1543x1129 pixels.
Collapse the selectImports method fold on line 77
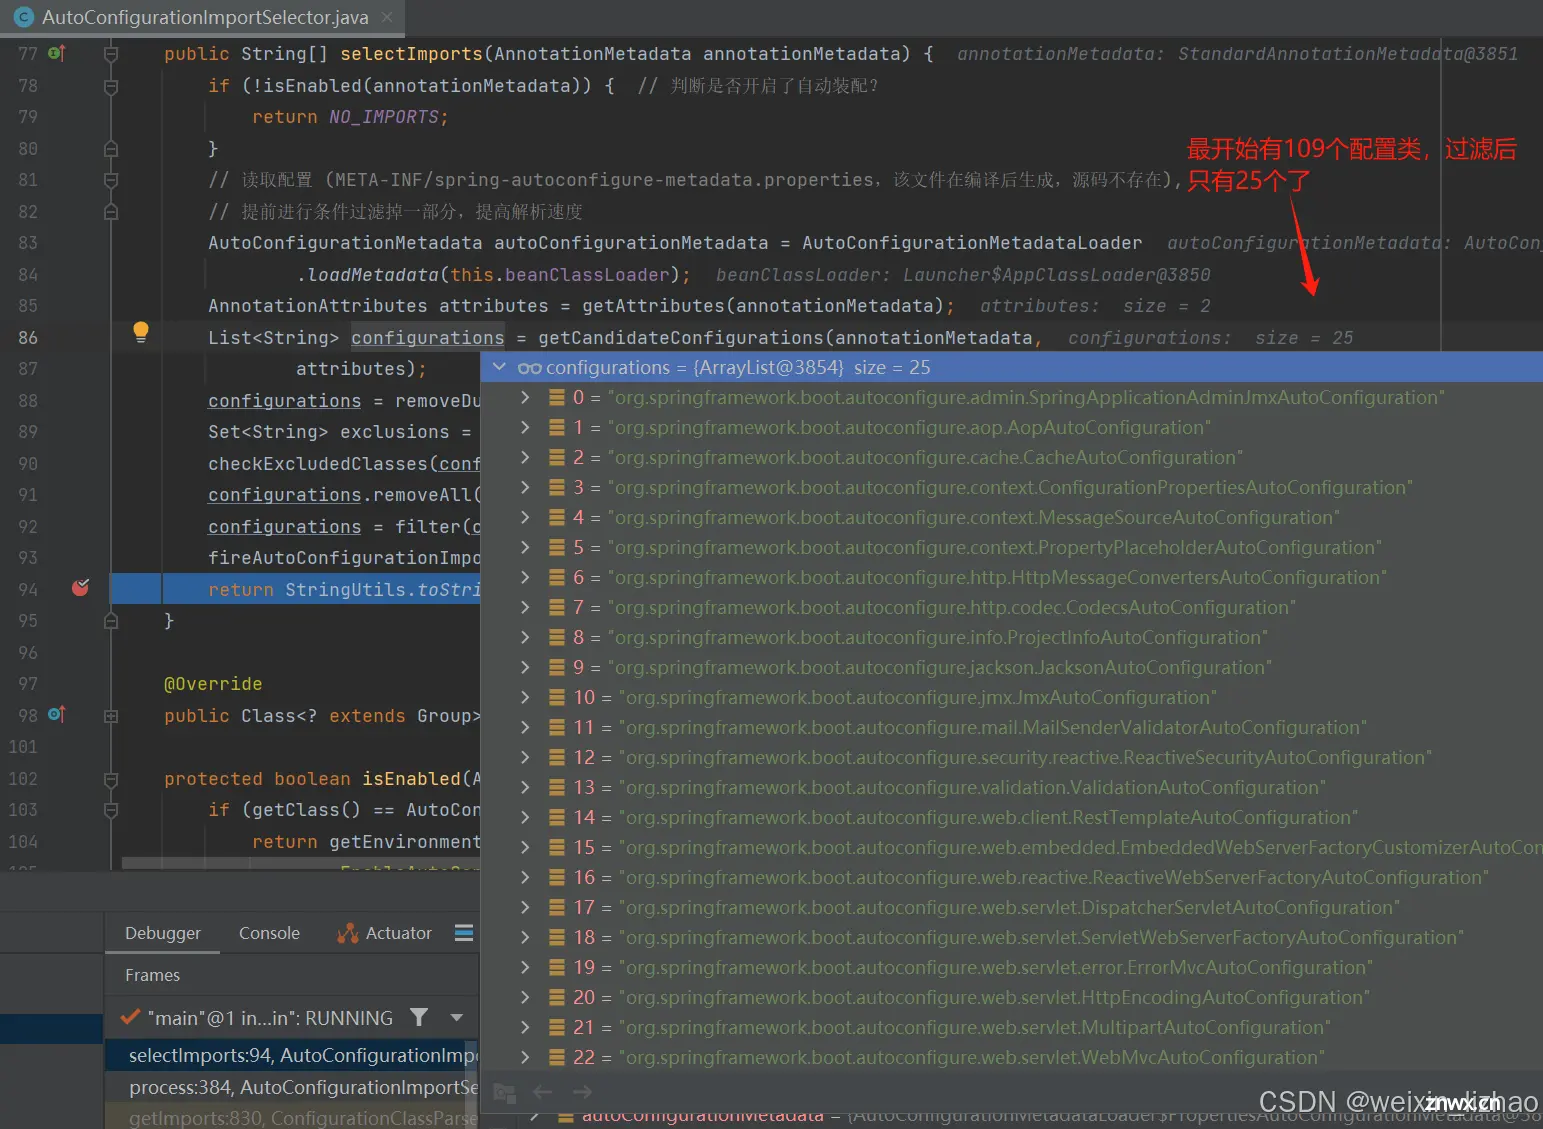[x=111, y=54]
